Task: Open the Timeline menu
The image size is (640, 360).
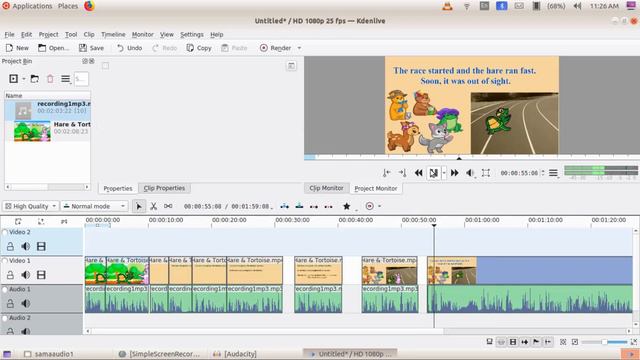Action: [113, 34]
